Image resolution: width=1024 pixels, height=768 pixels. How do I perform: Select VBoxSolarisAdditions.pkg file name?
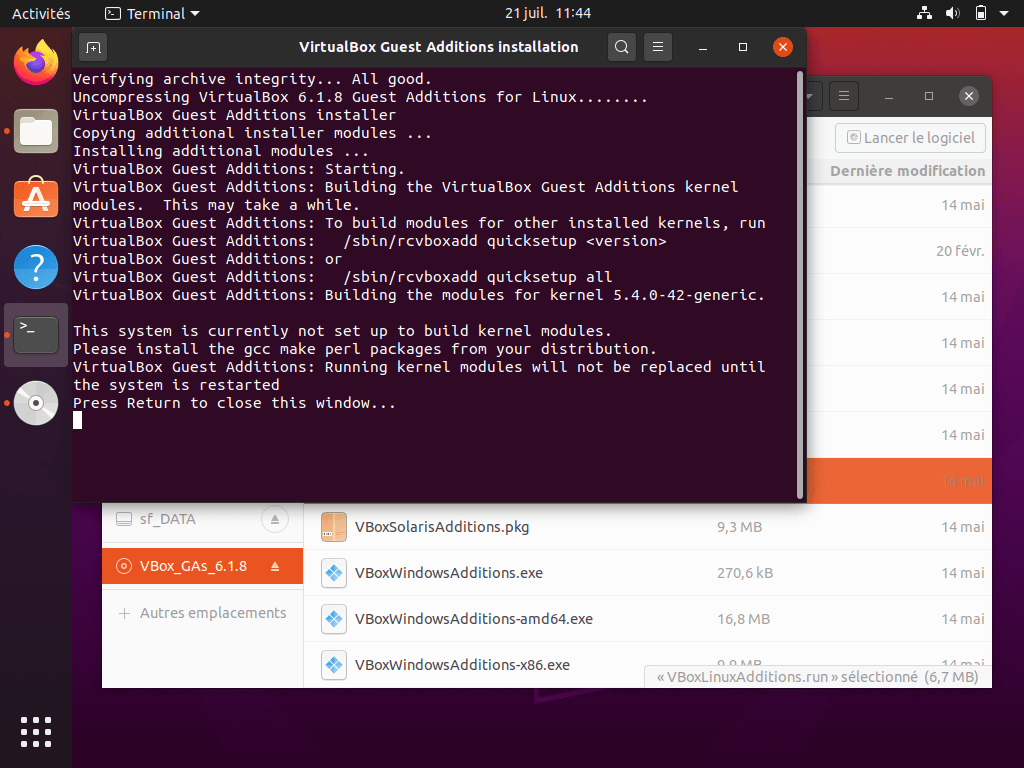click(441, 527)
